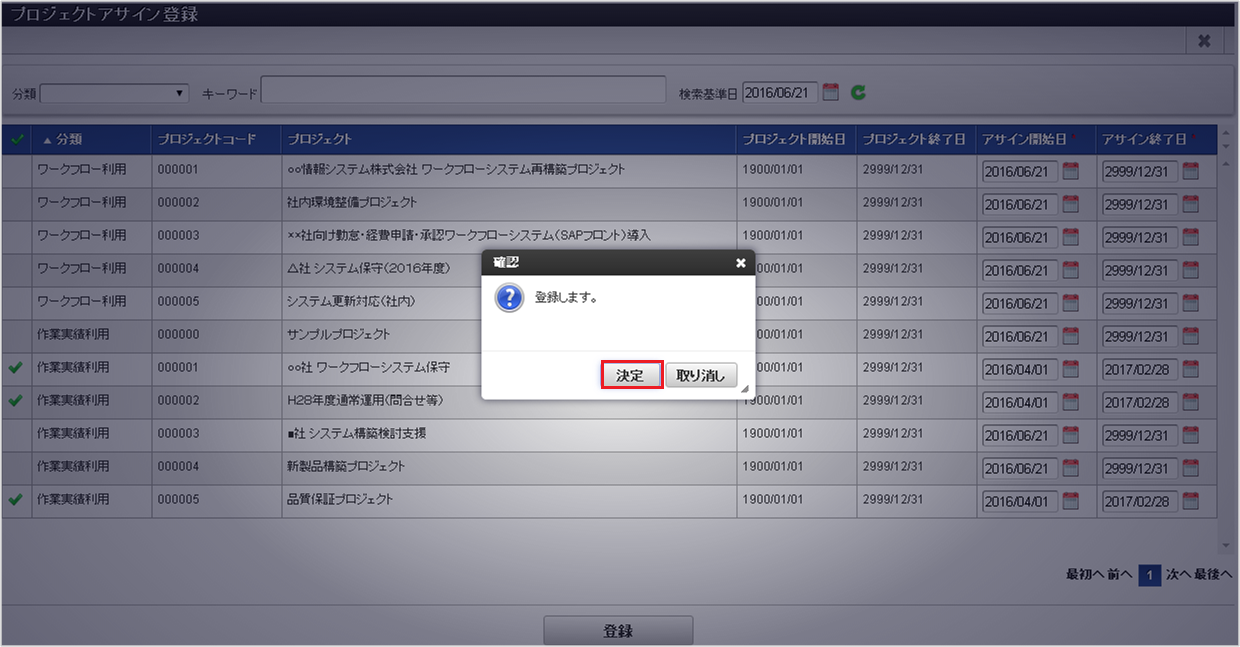This screenshot has height=647, width=1240.
Task: Close the 確認 dialog with its X
Action: click(x=741, y=263)
